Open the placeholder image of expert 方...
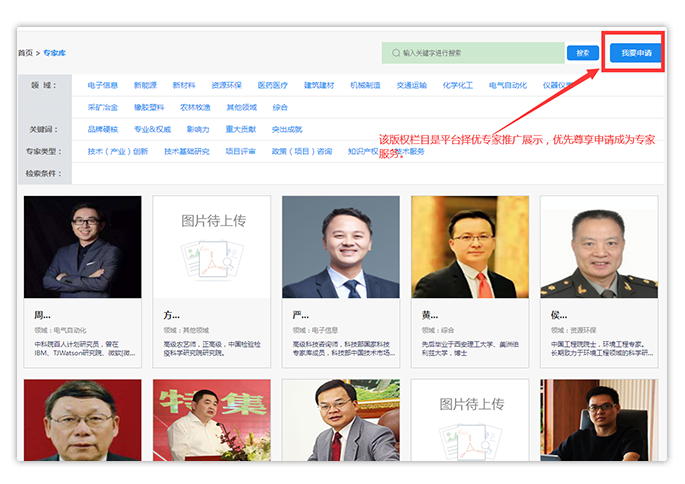685x484 pixels. [x=212, y=247]
